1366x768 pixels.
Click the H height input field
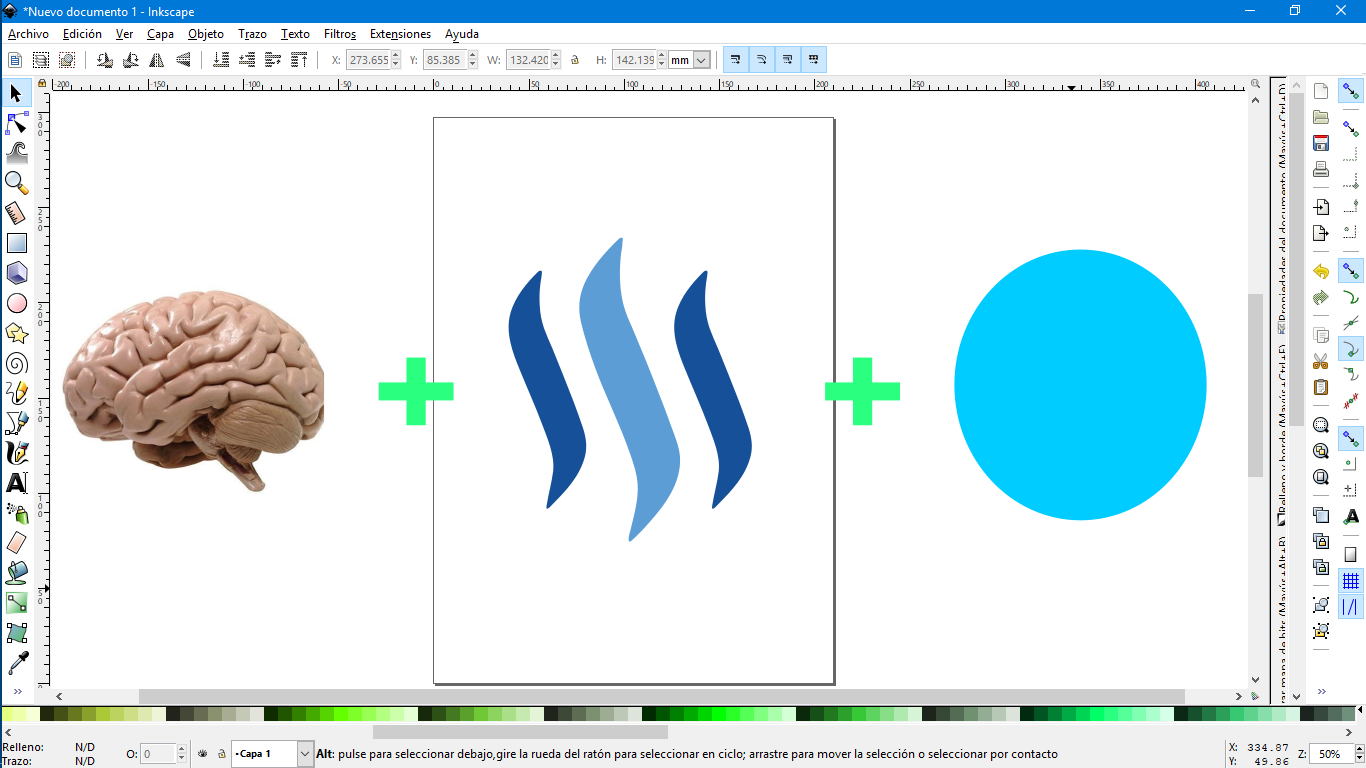pyautogui.click(x=634, y=60)
